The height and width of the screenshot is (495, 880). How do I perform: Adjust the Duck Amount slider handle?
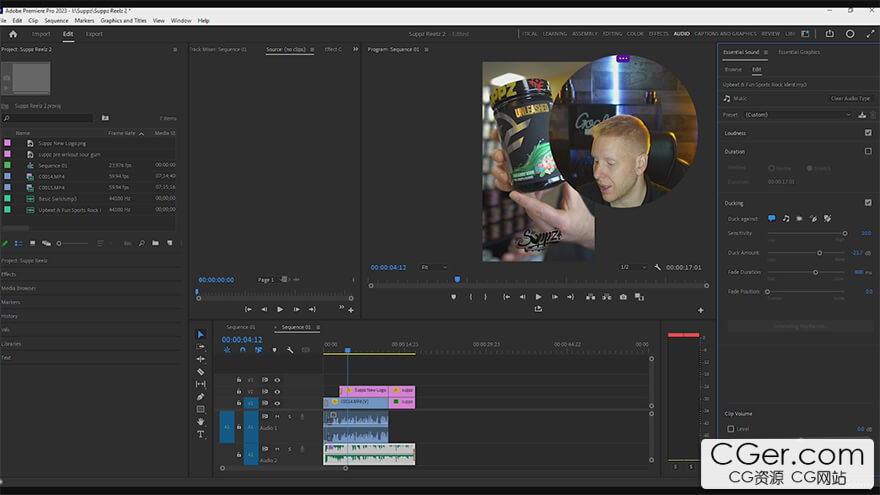819,253
